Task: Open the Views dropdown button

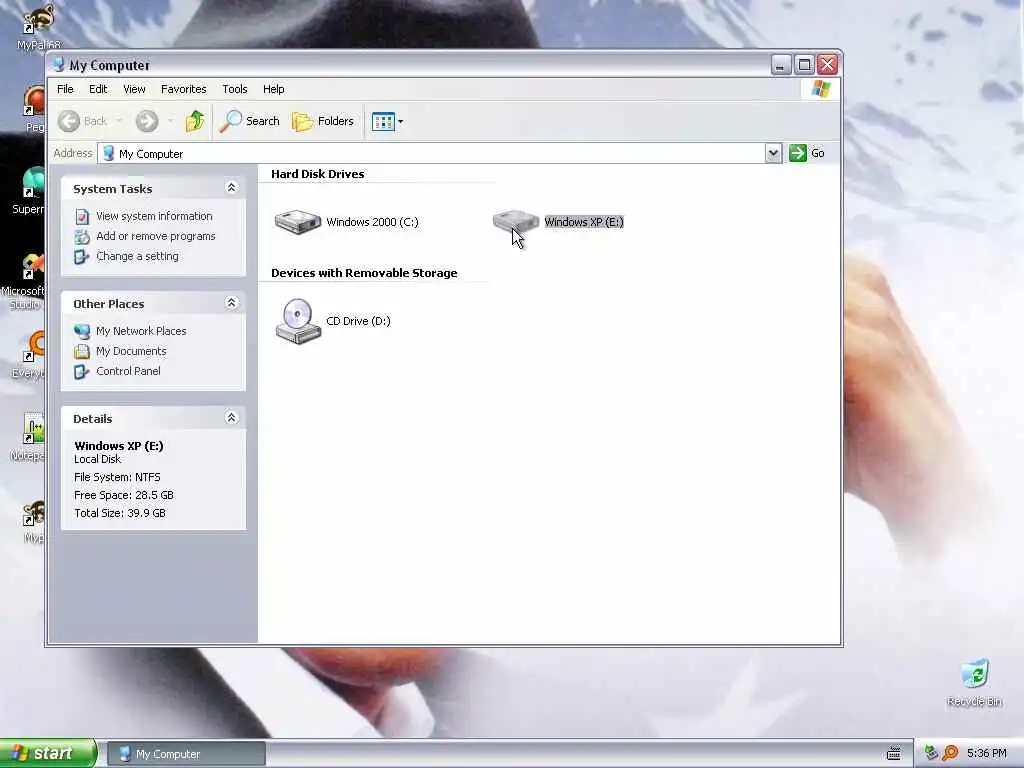Action: coord(387,121)
